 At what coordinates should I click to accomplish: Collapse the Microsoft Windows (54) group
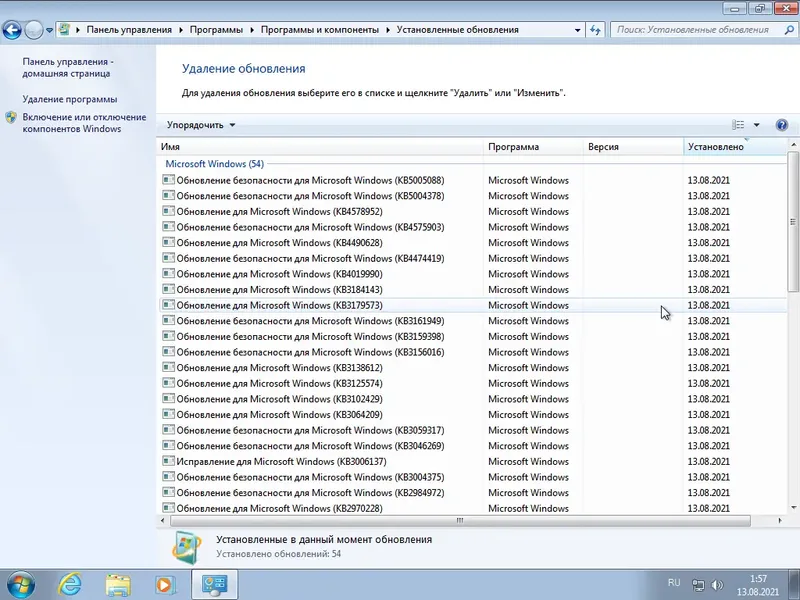pos(214,164)
